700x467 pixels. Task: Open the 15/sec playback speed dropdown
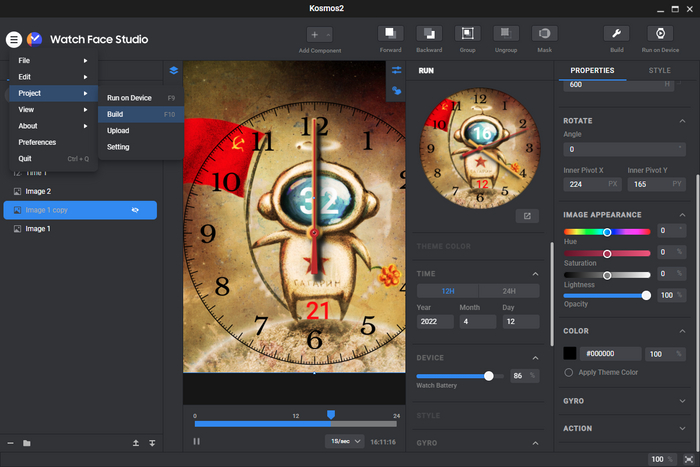click(x=344, y=441)
